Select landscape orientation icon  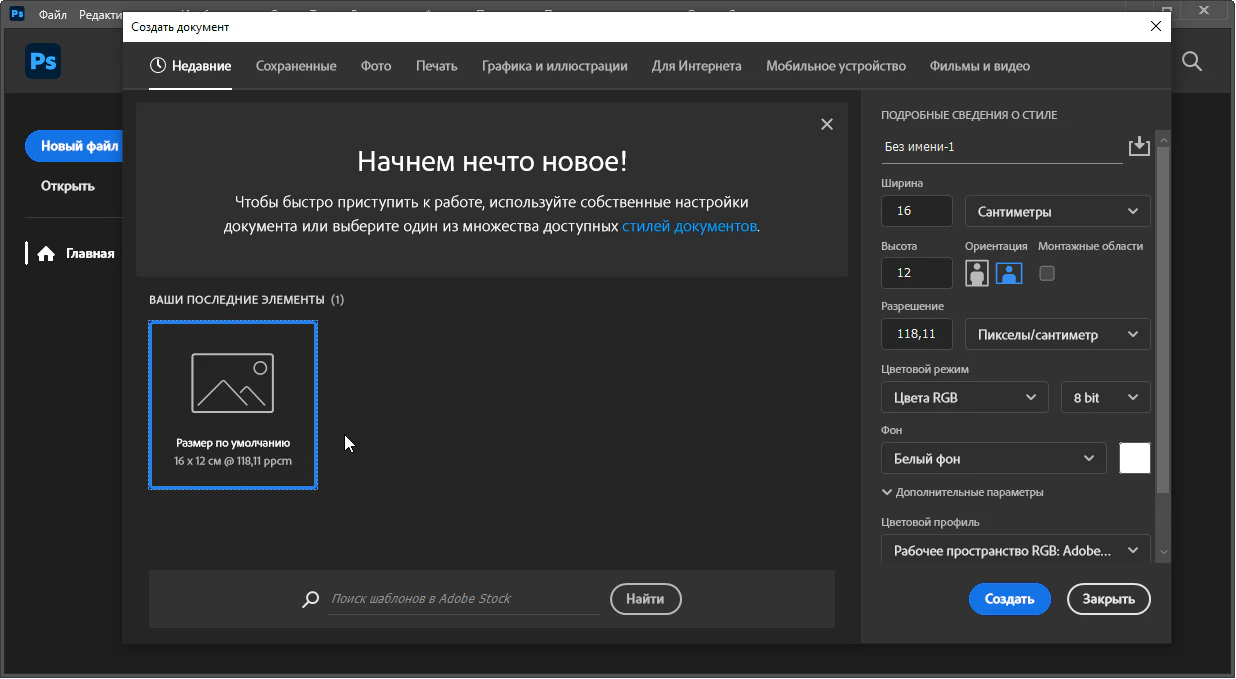coord(1009,273)
